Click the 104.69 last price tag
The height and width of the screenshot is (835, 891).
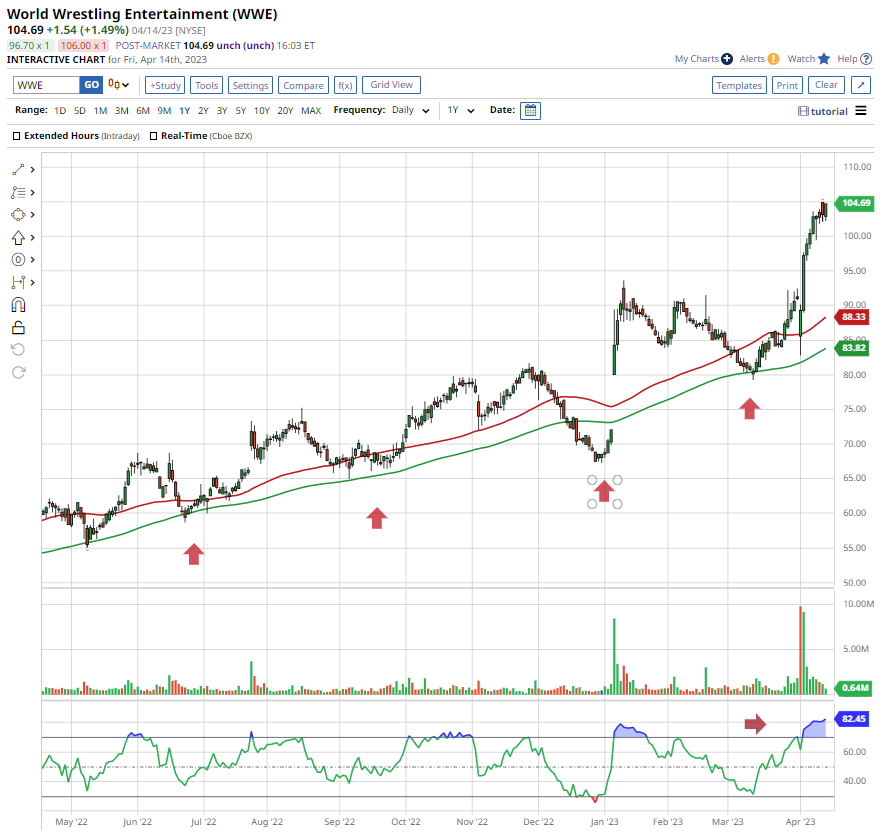(x=855, y=203)
